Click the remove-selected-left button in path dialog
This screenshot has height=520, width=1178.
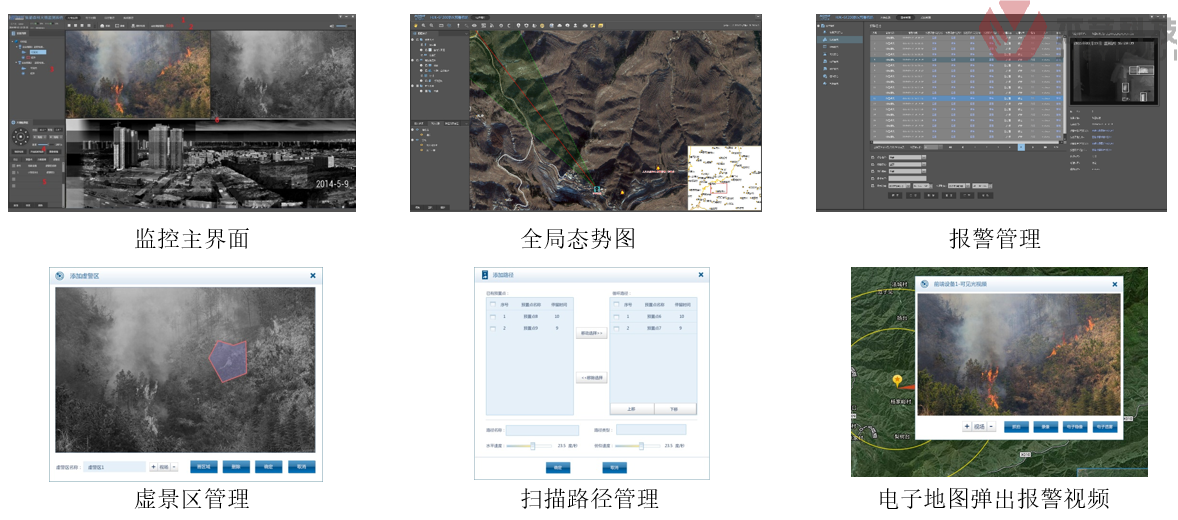(592, 378)
